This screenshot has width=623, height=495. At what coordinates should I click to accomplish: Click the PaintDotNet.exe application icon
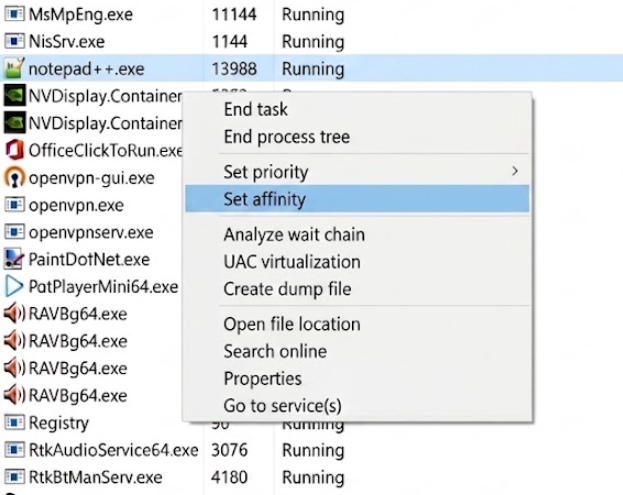pos(14,259)
